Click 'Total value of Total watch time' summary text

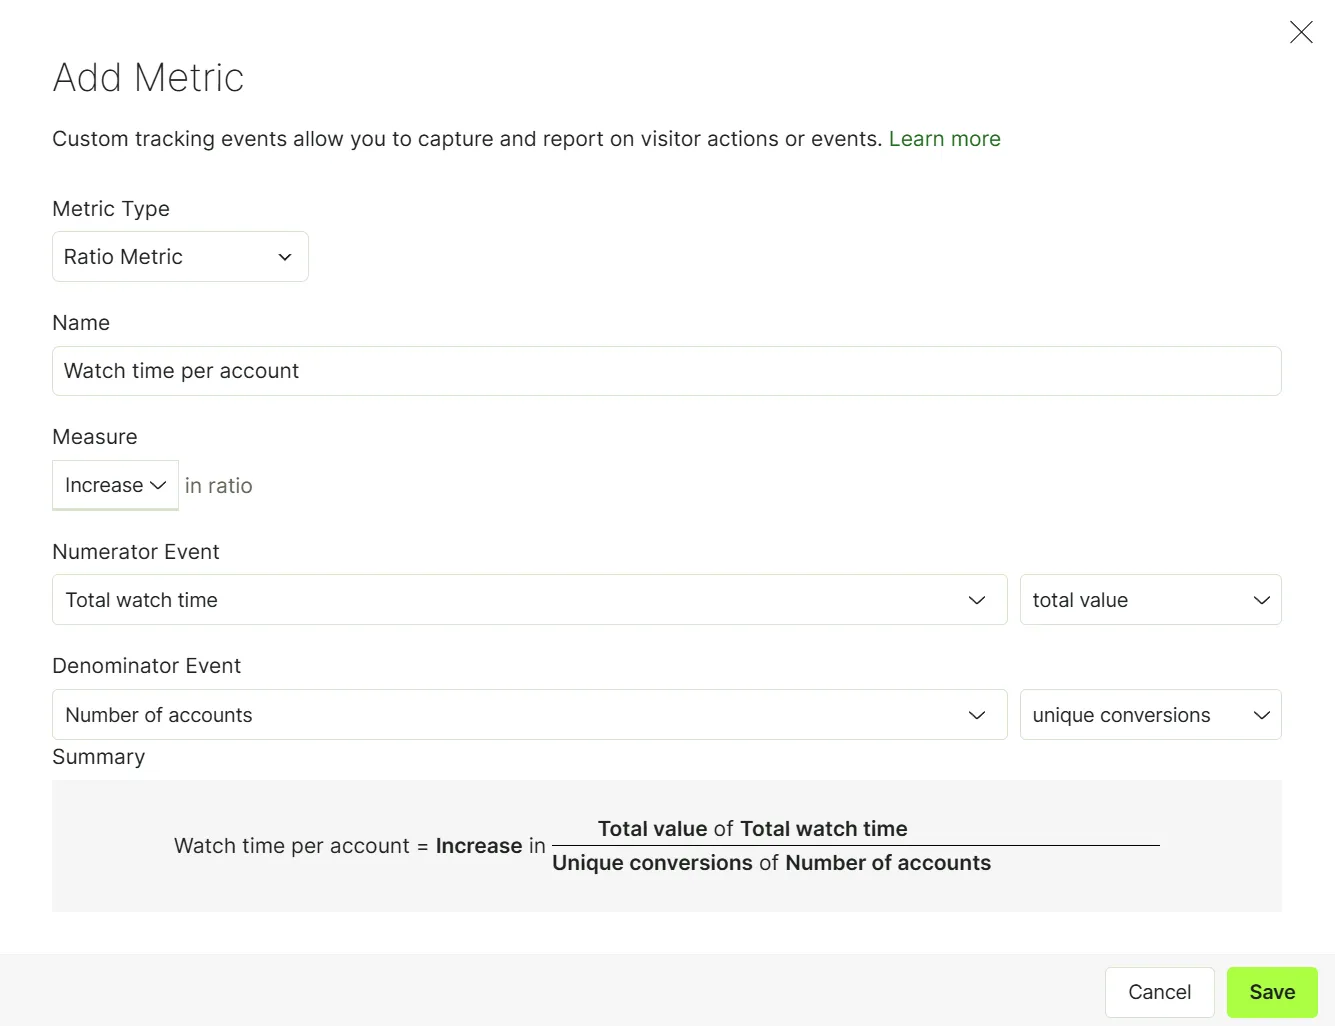(753, 829)
